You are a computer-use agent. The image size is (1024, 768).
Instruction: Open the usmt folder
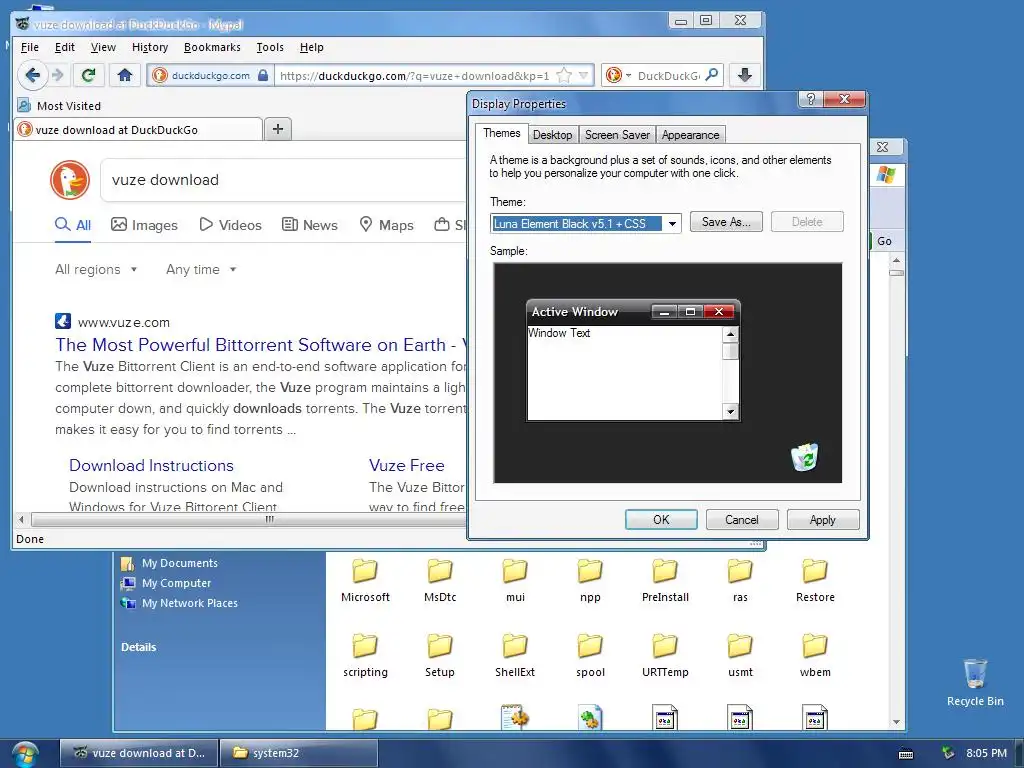[x=740, y=655]
